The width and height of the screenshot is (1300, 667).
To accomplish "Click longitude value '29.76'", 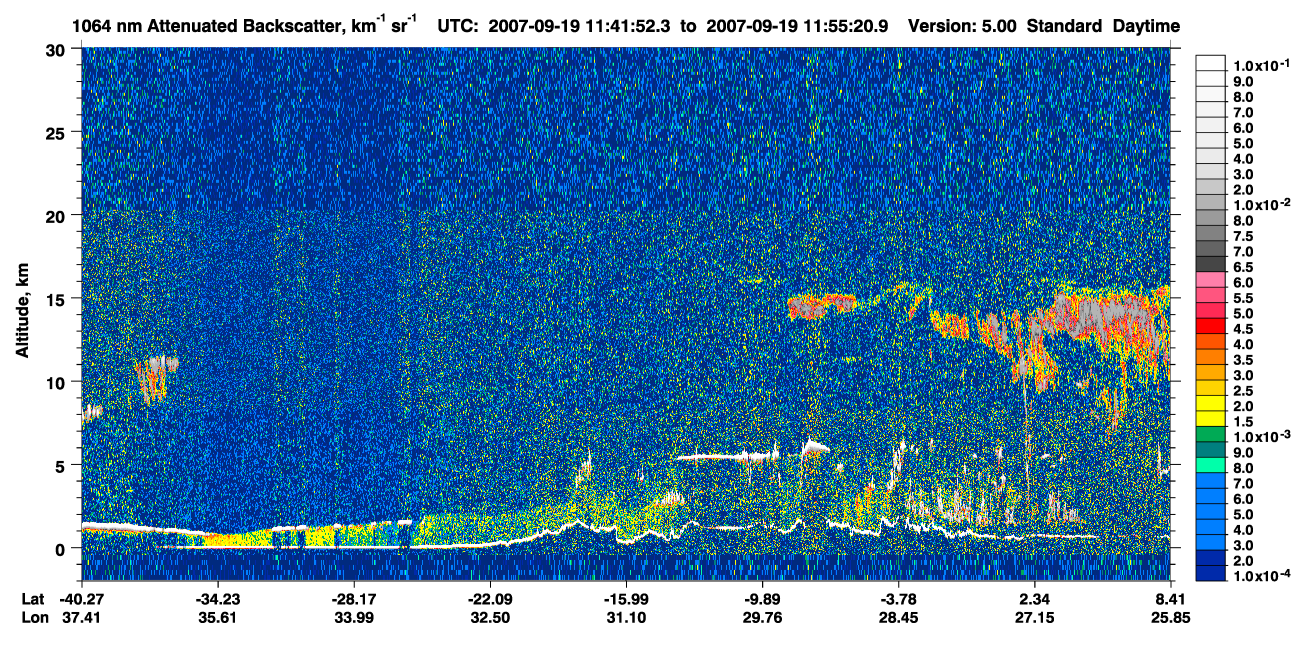I will point(762,617).
